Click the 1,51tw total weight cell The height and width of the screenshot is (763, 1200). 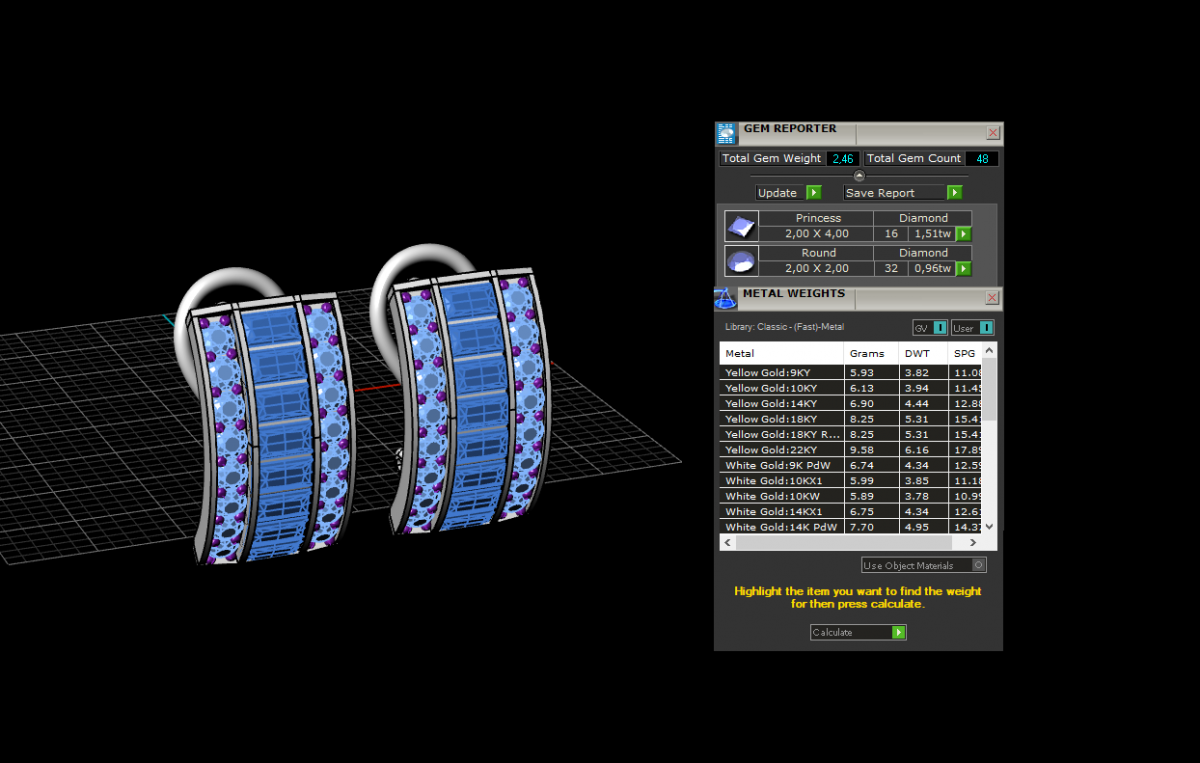tap(932, 234)
